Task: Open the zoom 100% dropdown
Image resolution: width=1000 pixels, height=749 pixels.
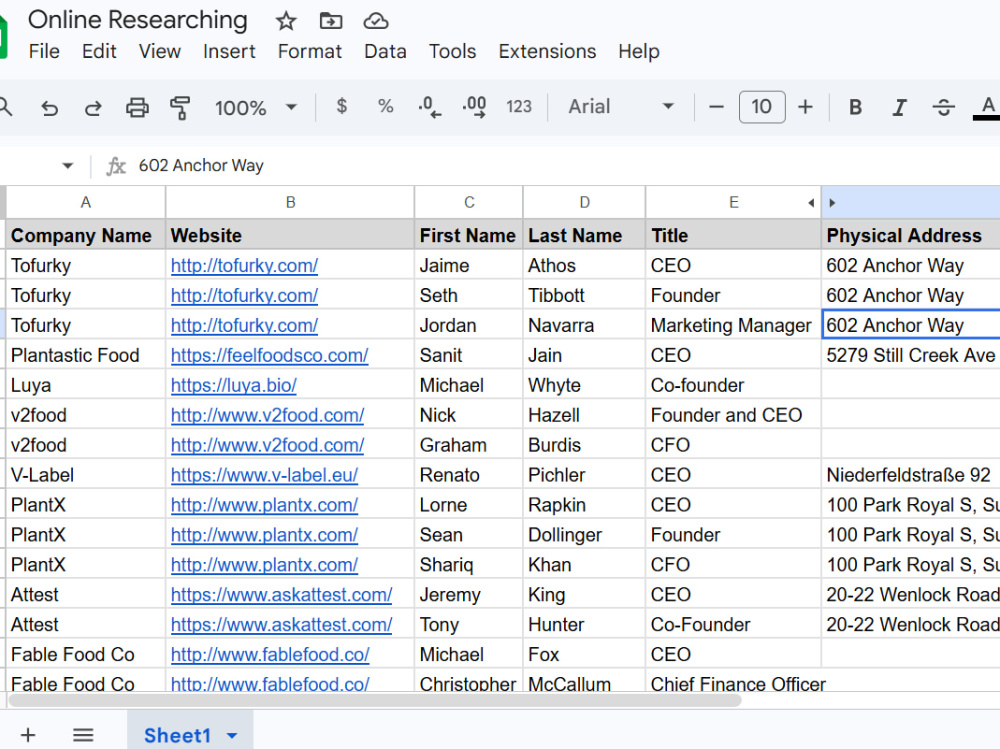Action: coord(255,107)
